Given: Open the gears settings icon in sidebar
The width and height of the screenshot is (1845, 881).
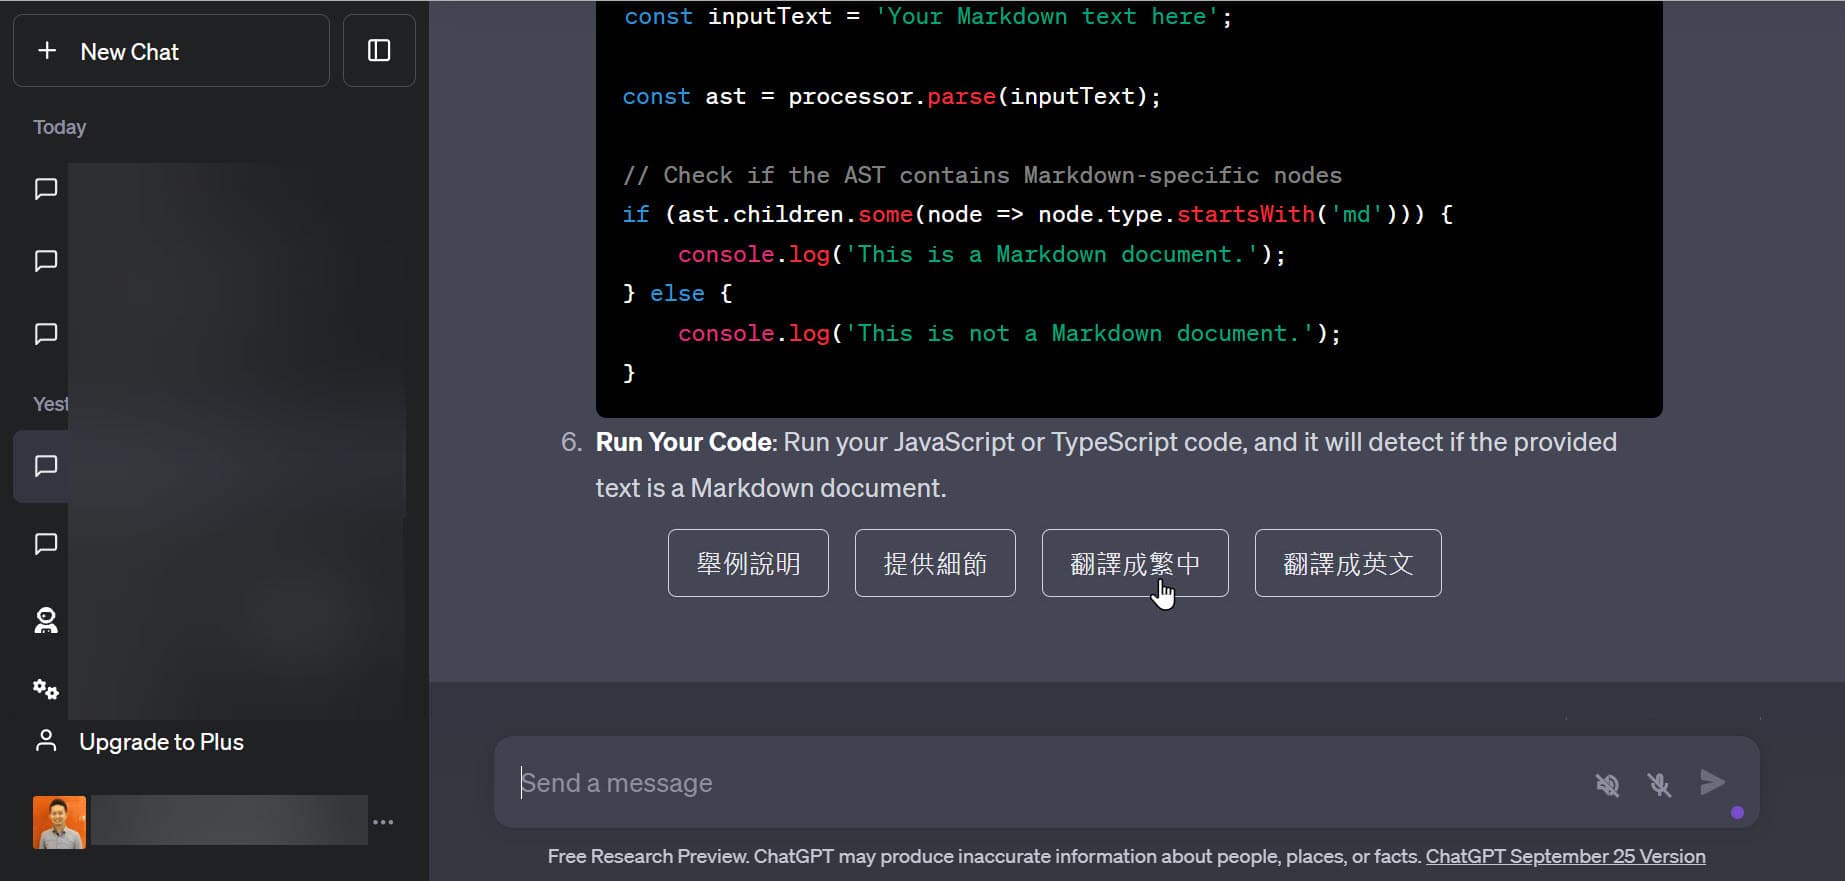Looking at the screenshot, I should click(46, 689).
